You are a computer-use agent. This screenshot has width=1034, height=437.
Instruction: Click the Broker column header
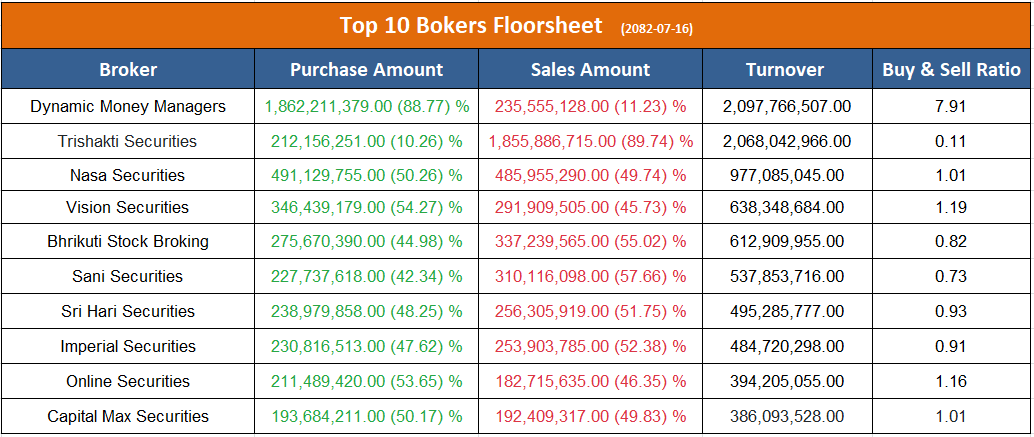[128, 70]
